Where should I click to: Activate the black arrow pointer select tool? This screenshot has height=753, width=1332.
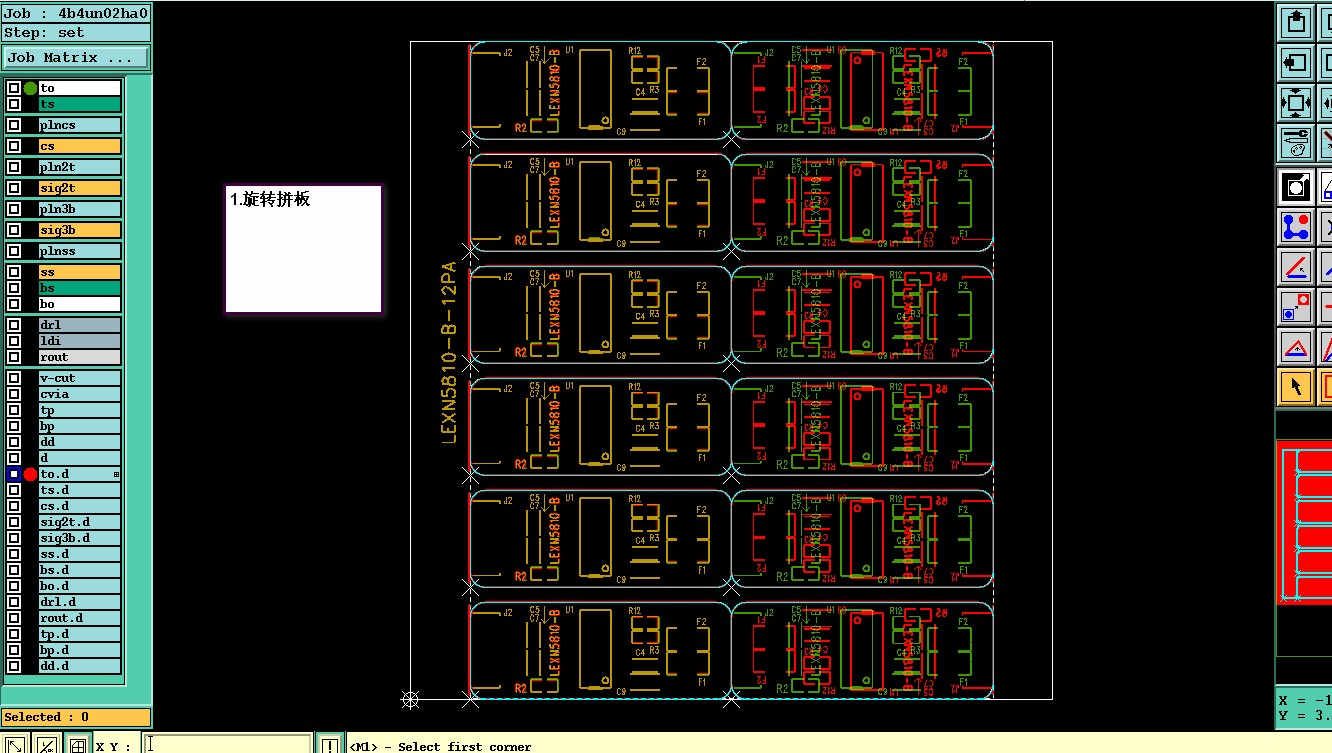click(x=1296, y=387)
